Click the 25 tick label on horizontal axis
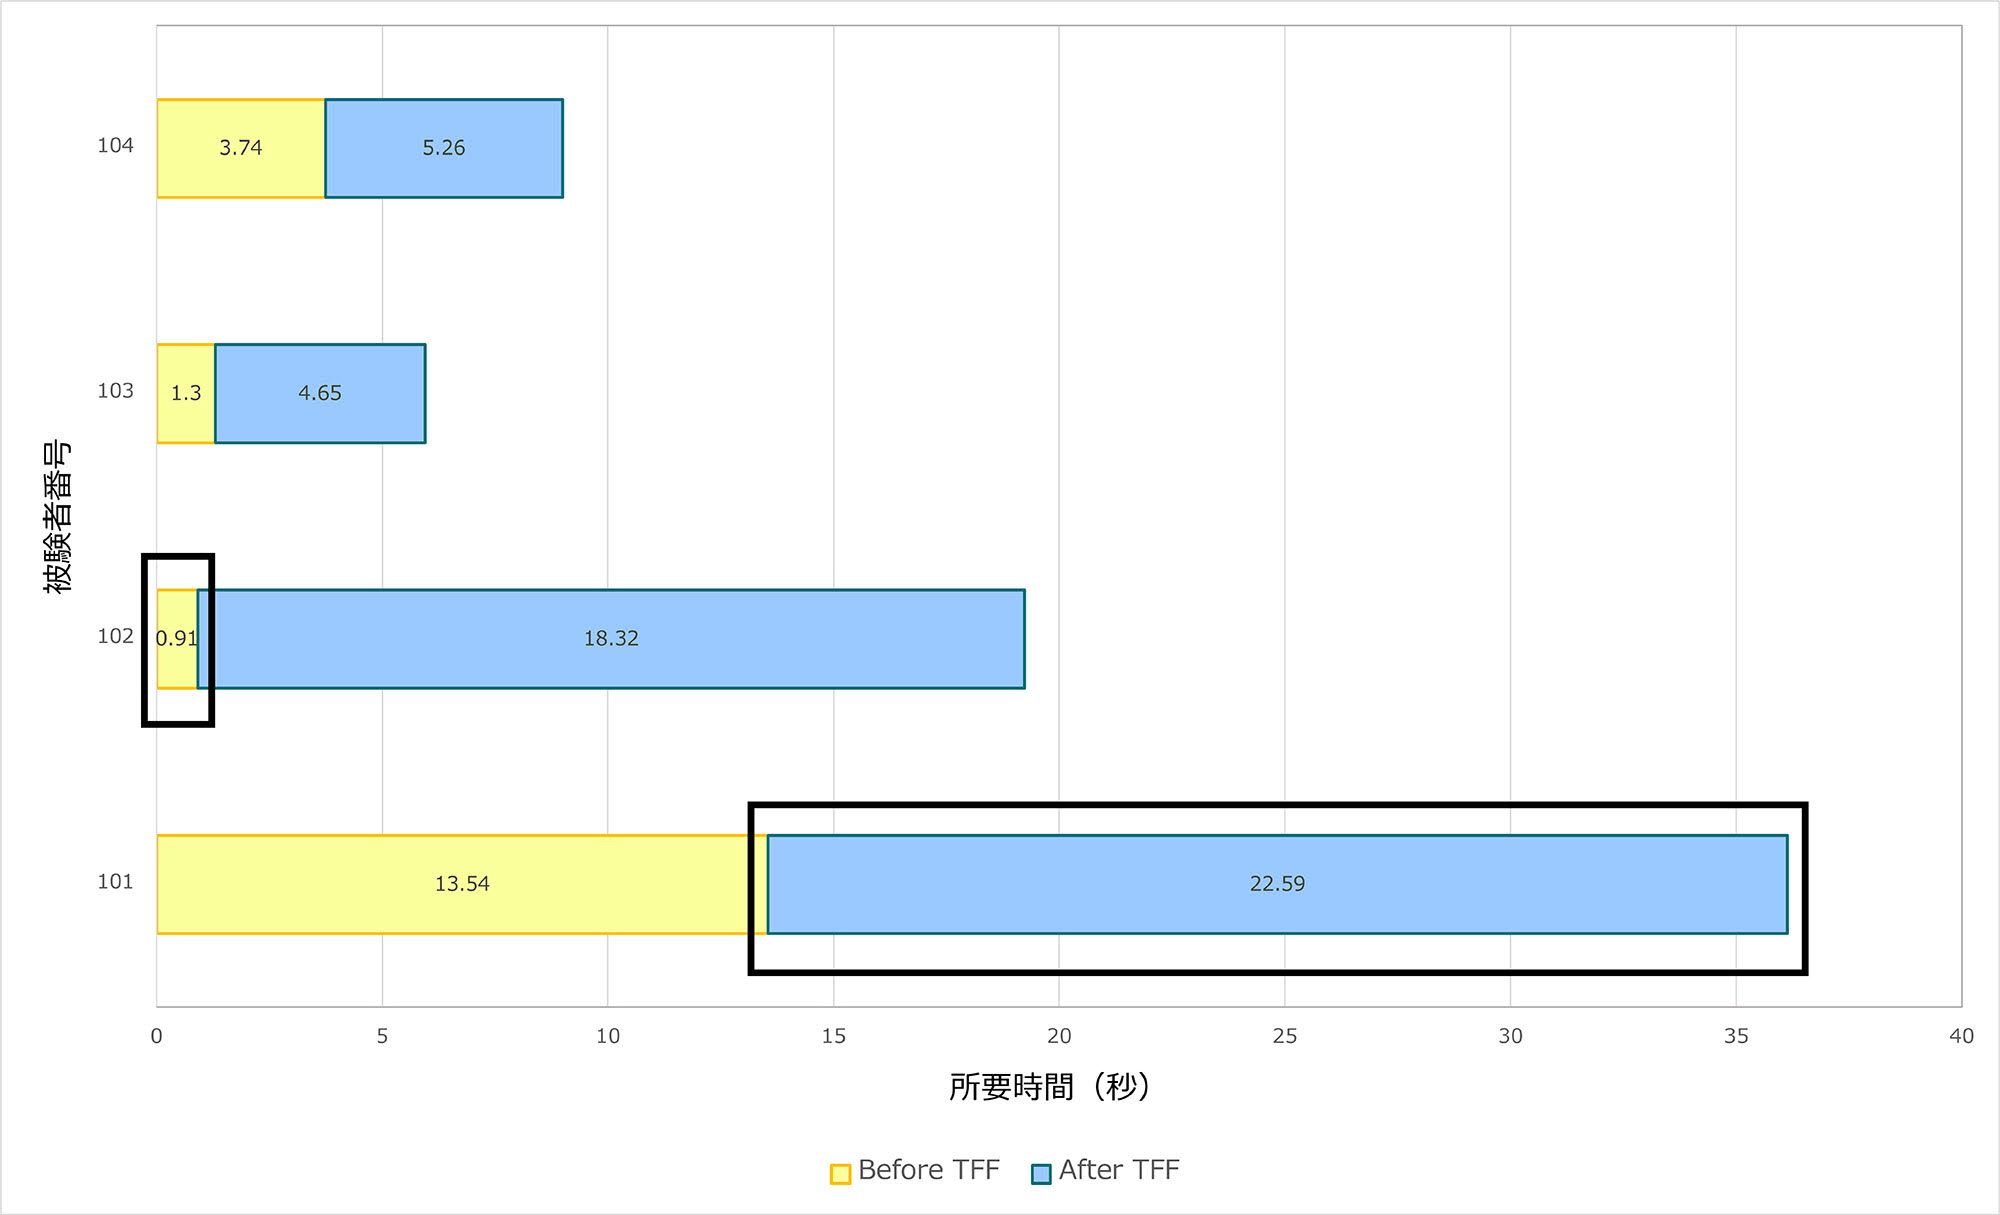Screen dimensions: 2000x1215 click(x=1285, y=1036)
